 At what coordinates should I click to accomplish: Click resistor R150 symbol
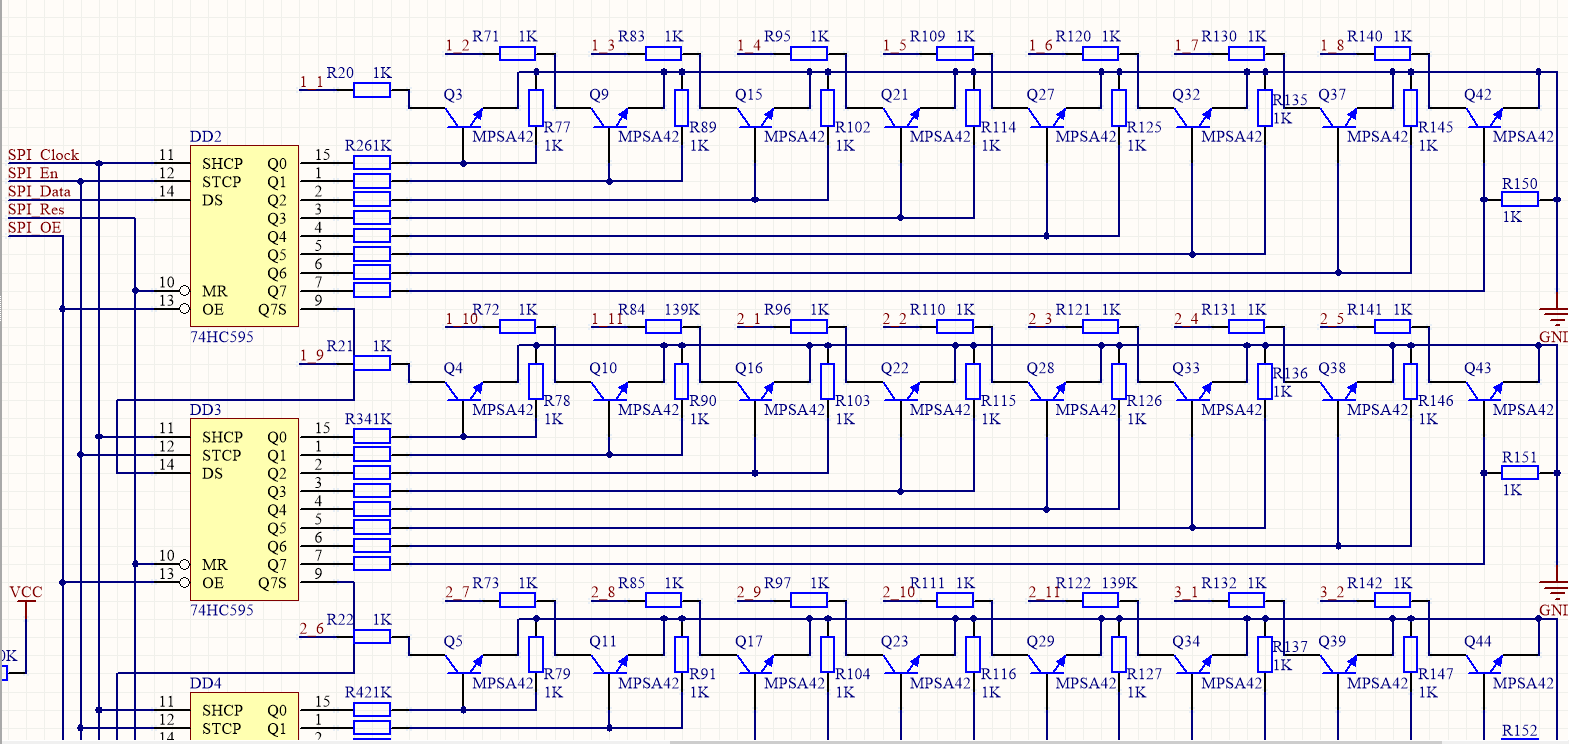[1520, 199]
